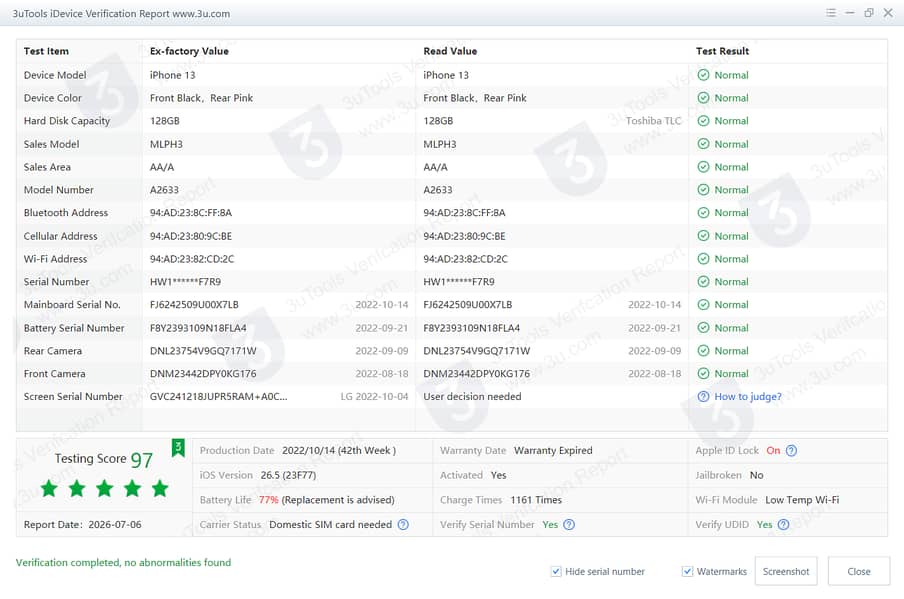
Task: Click the Apple ID Lock help icon
Action: [x=792, y=451]
